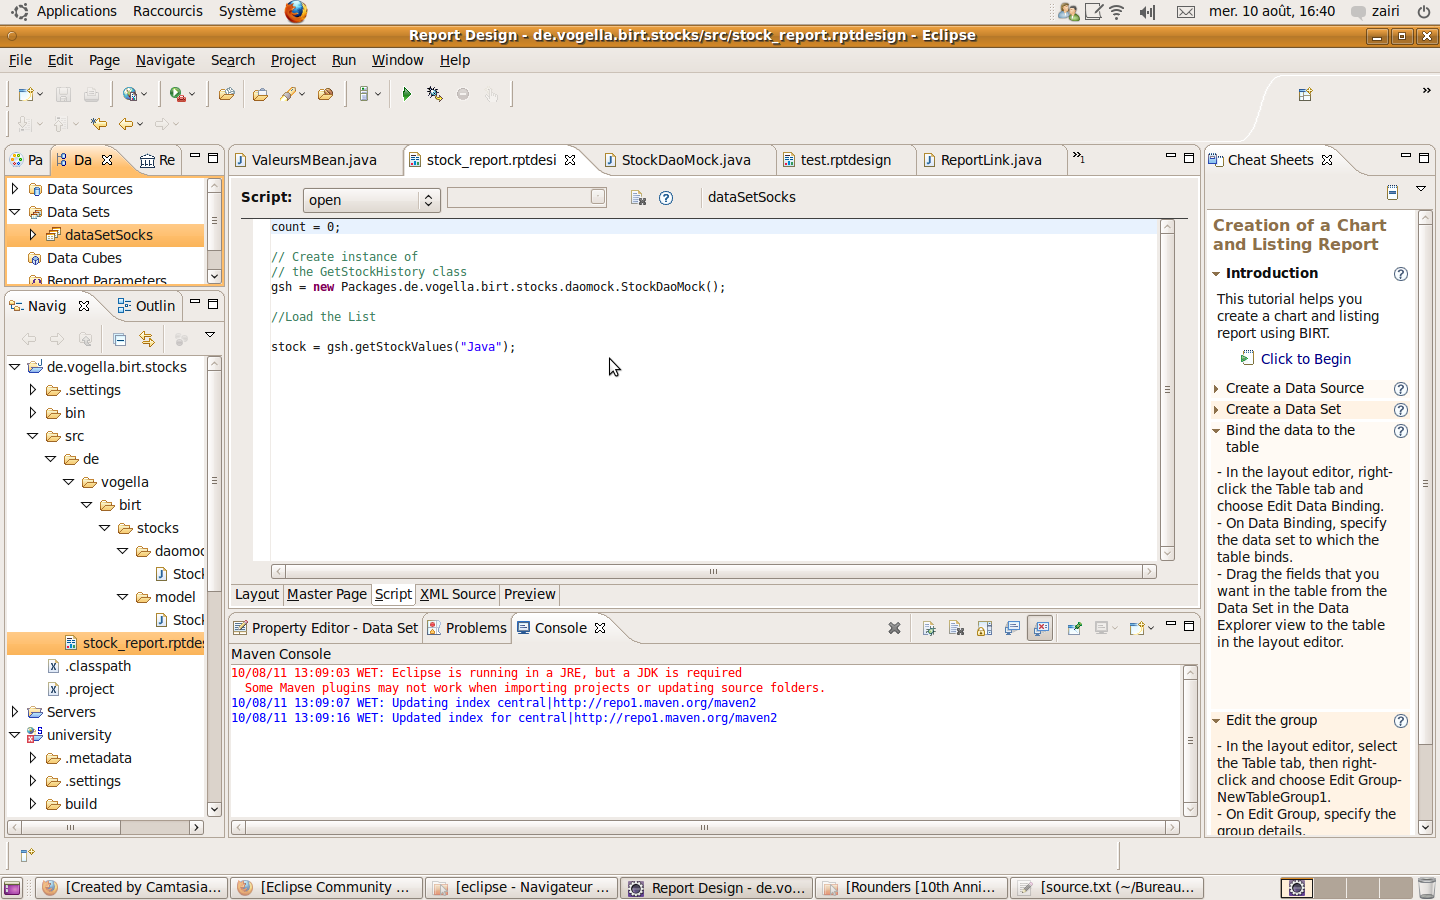The width and height of the screenshot is (1440, 900).
Task: Toggle Link with Editor in Navigator
Action: (x=147, y=339)
